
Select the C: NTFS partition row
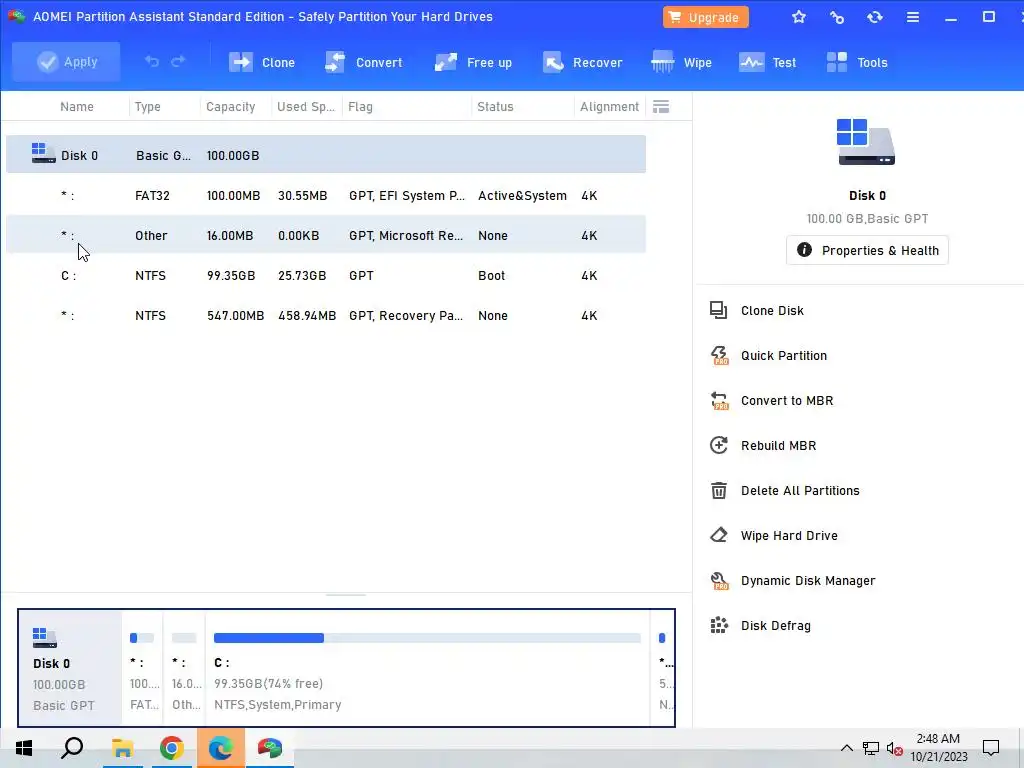(326, 275)
